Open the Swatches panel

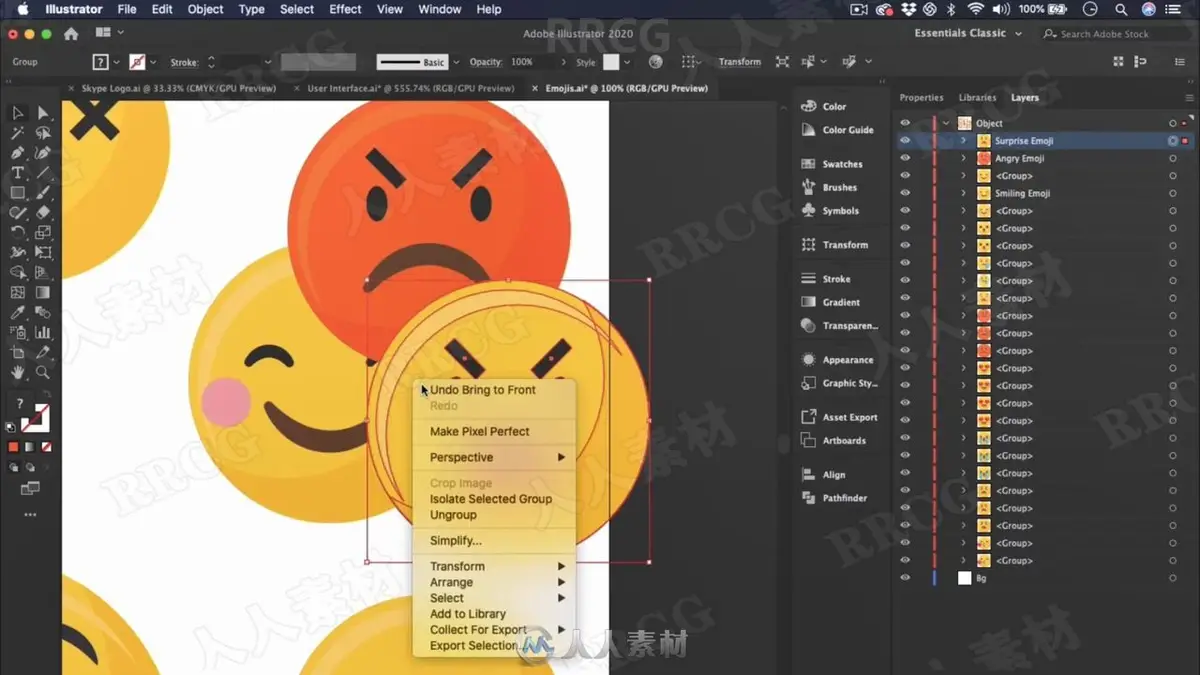point(833,164)
